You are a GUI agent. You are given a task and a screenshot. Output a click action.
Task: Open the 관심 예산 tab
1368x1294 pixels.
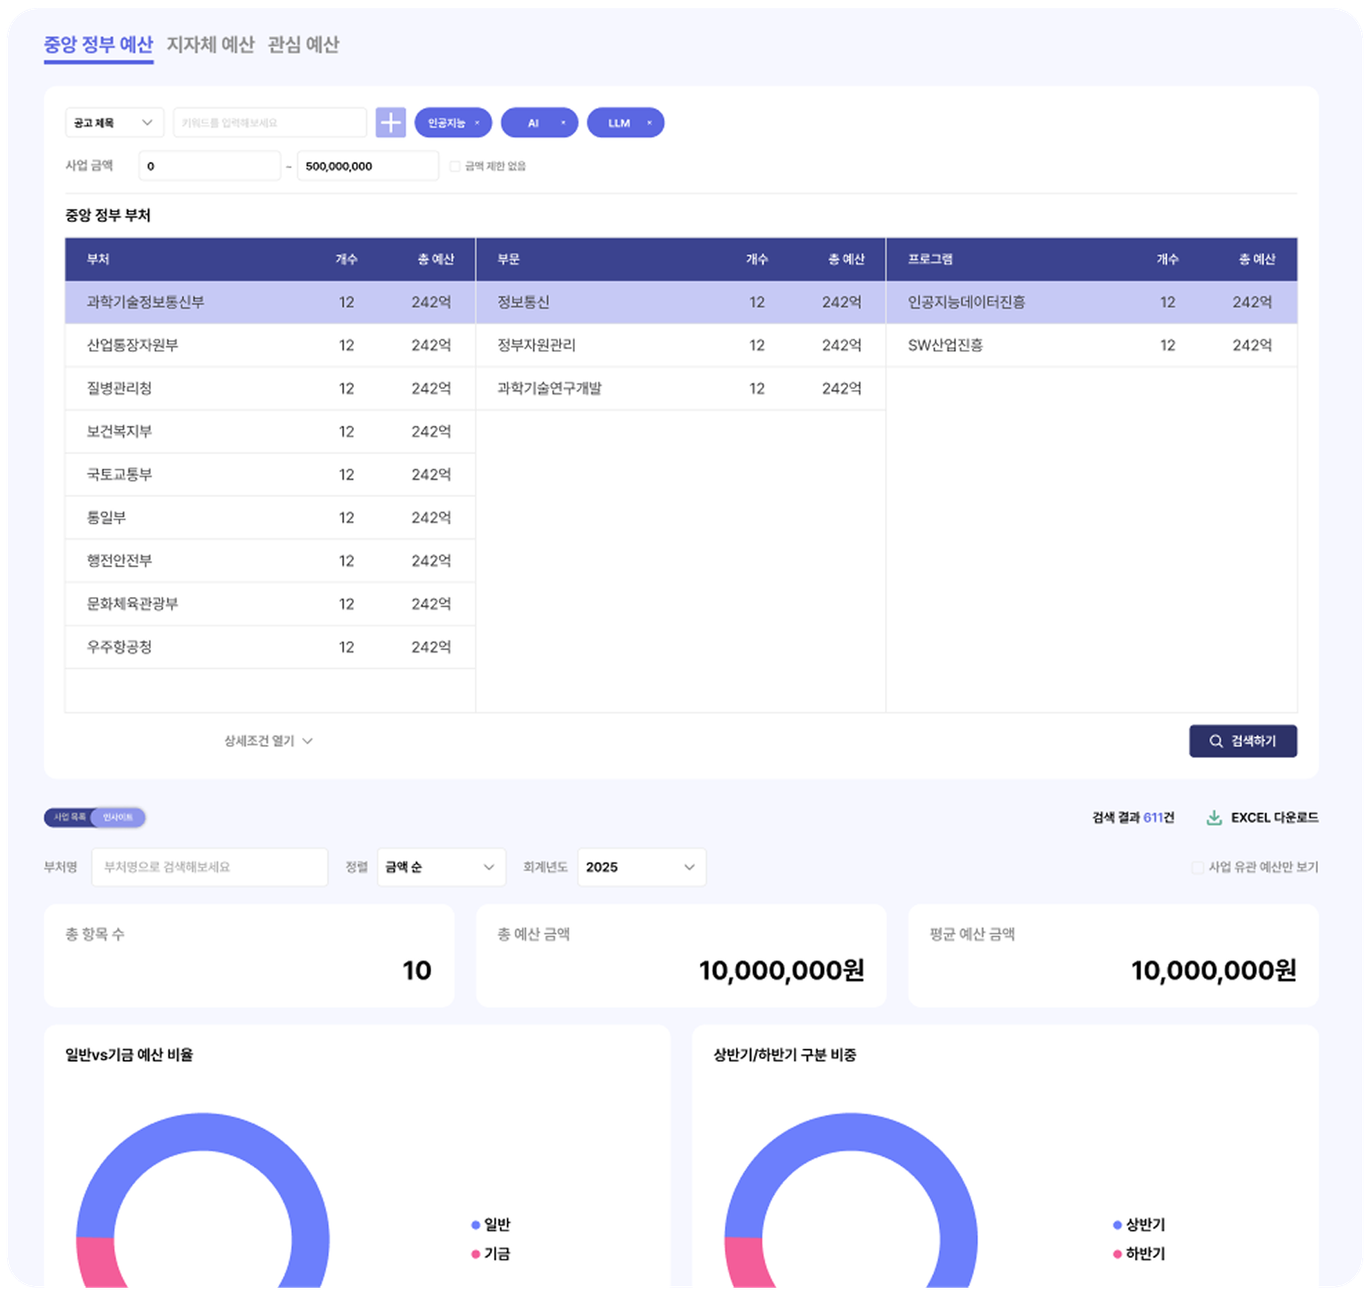tap(303, 45)
